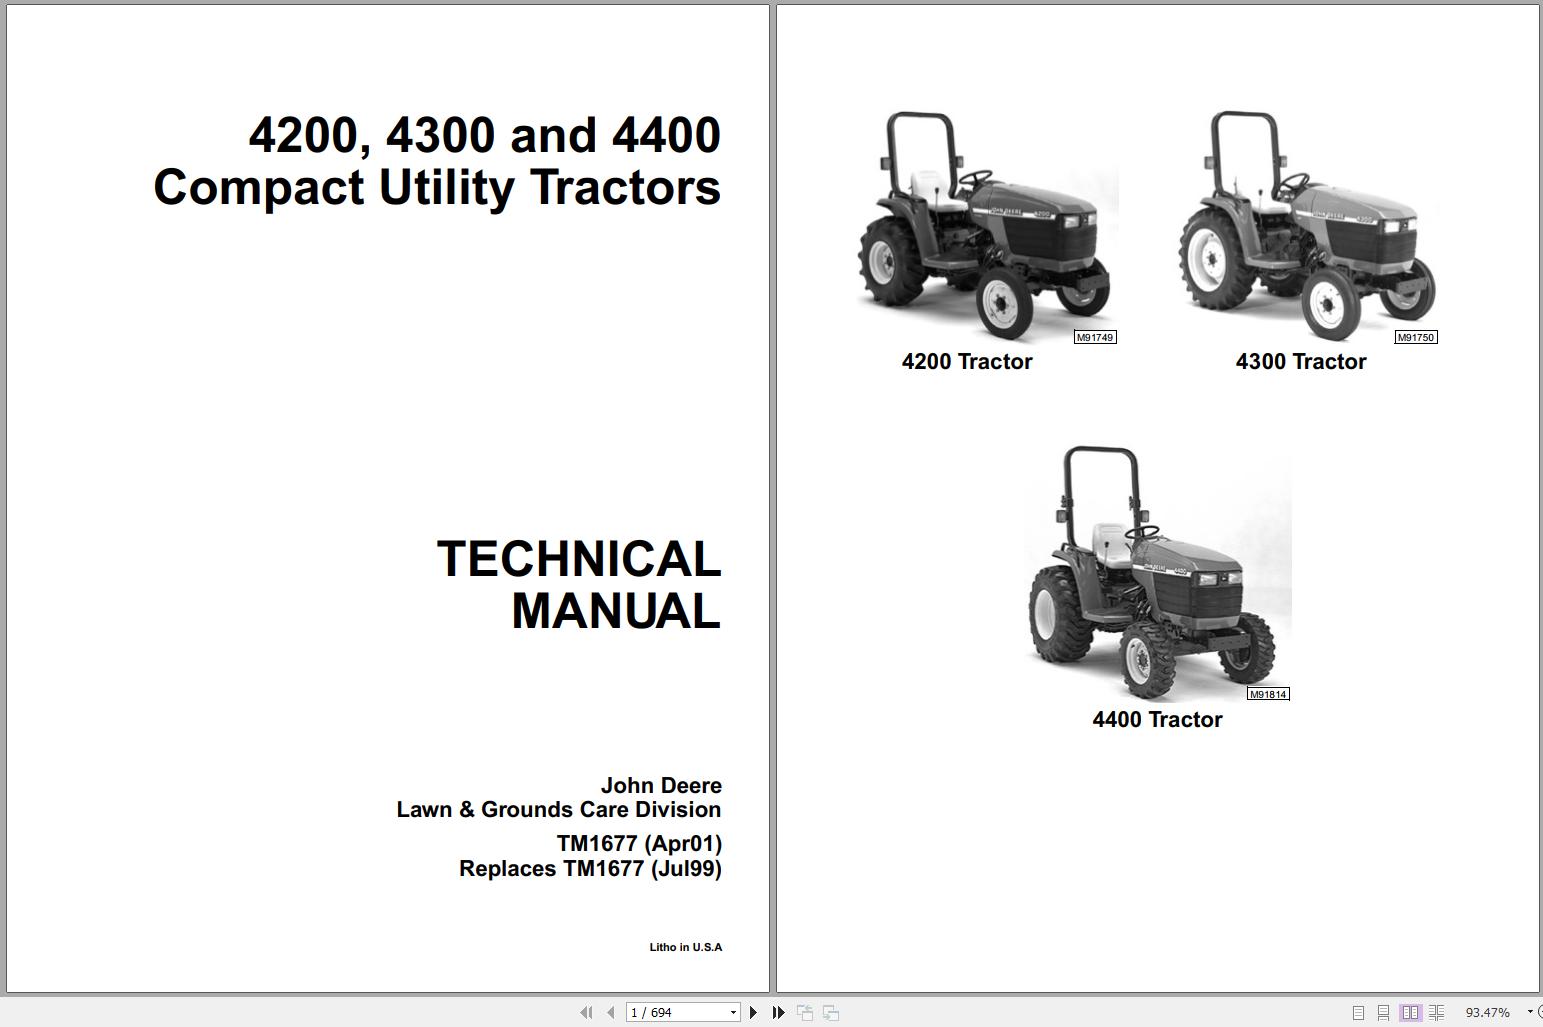The height and width of the screenshot is (1027, 1543).
Task: Go to the first page
Action: (586, 1012)
